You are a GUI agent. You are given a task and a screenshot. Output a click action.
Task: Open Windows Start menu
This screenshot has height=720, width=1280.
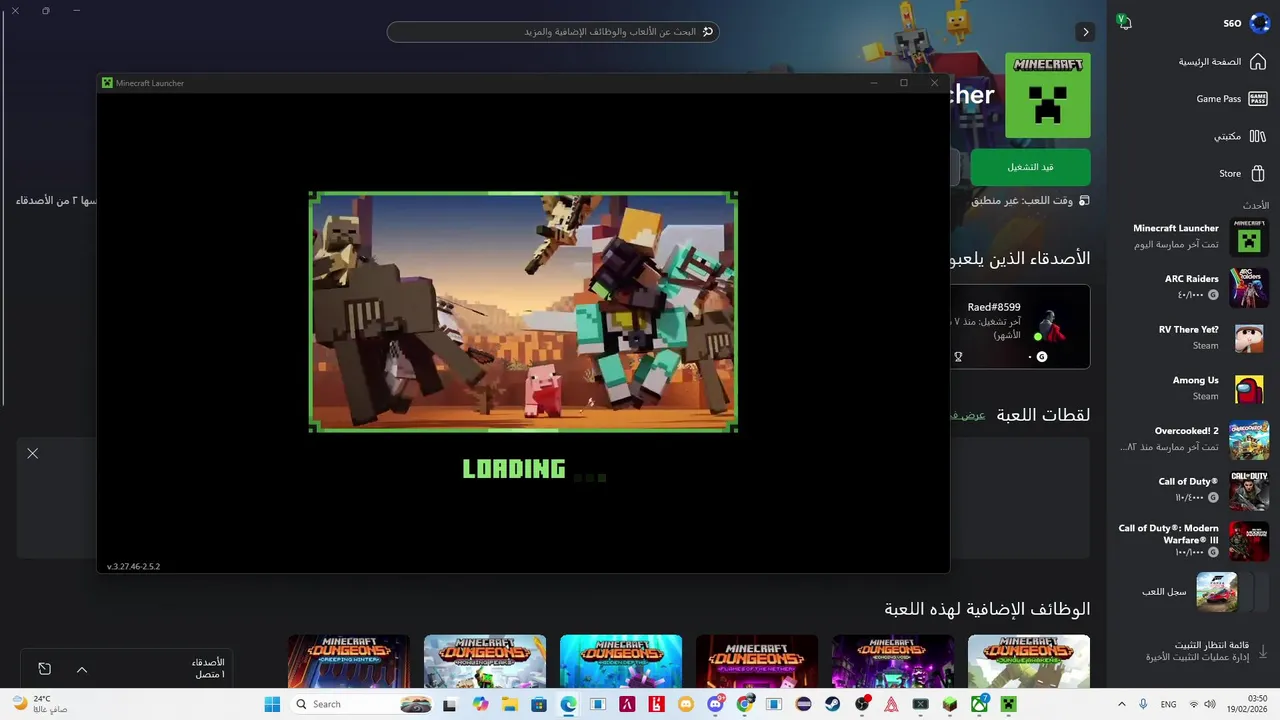[x=272, y=704]
